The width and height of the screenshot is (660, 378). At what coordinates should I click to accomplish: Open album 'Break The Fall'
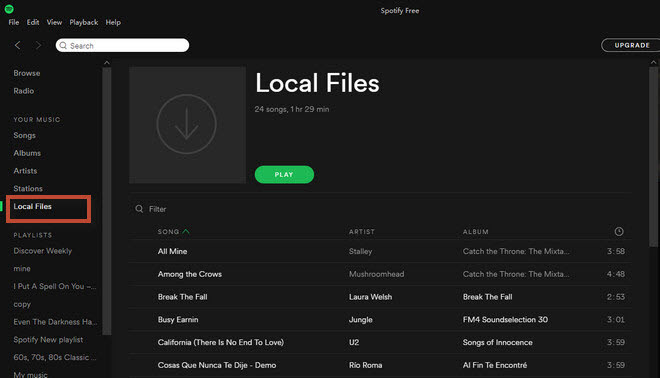[x=487, y=297]
